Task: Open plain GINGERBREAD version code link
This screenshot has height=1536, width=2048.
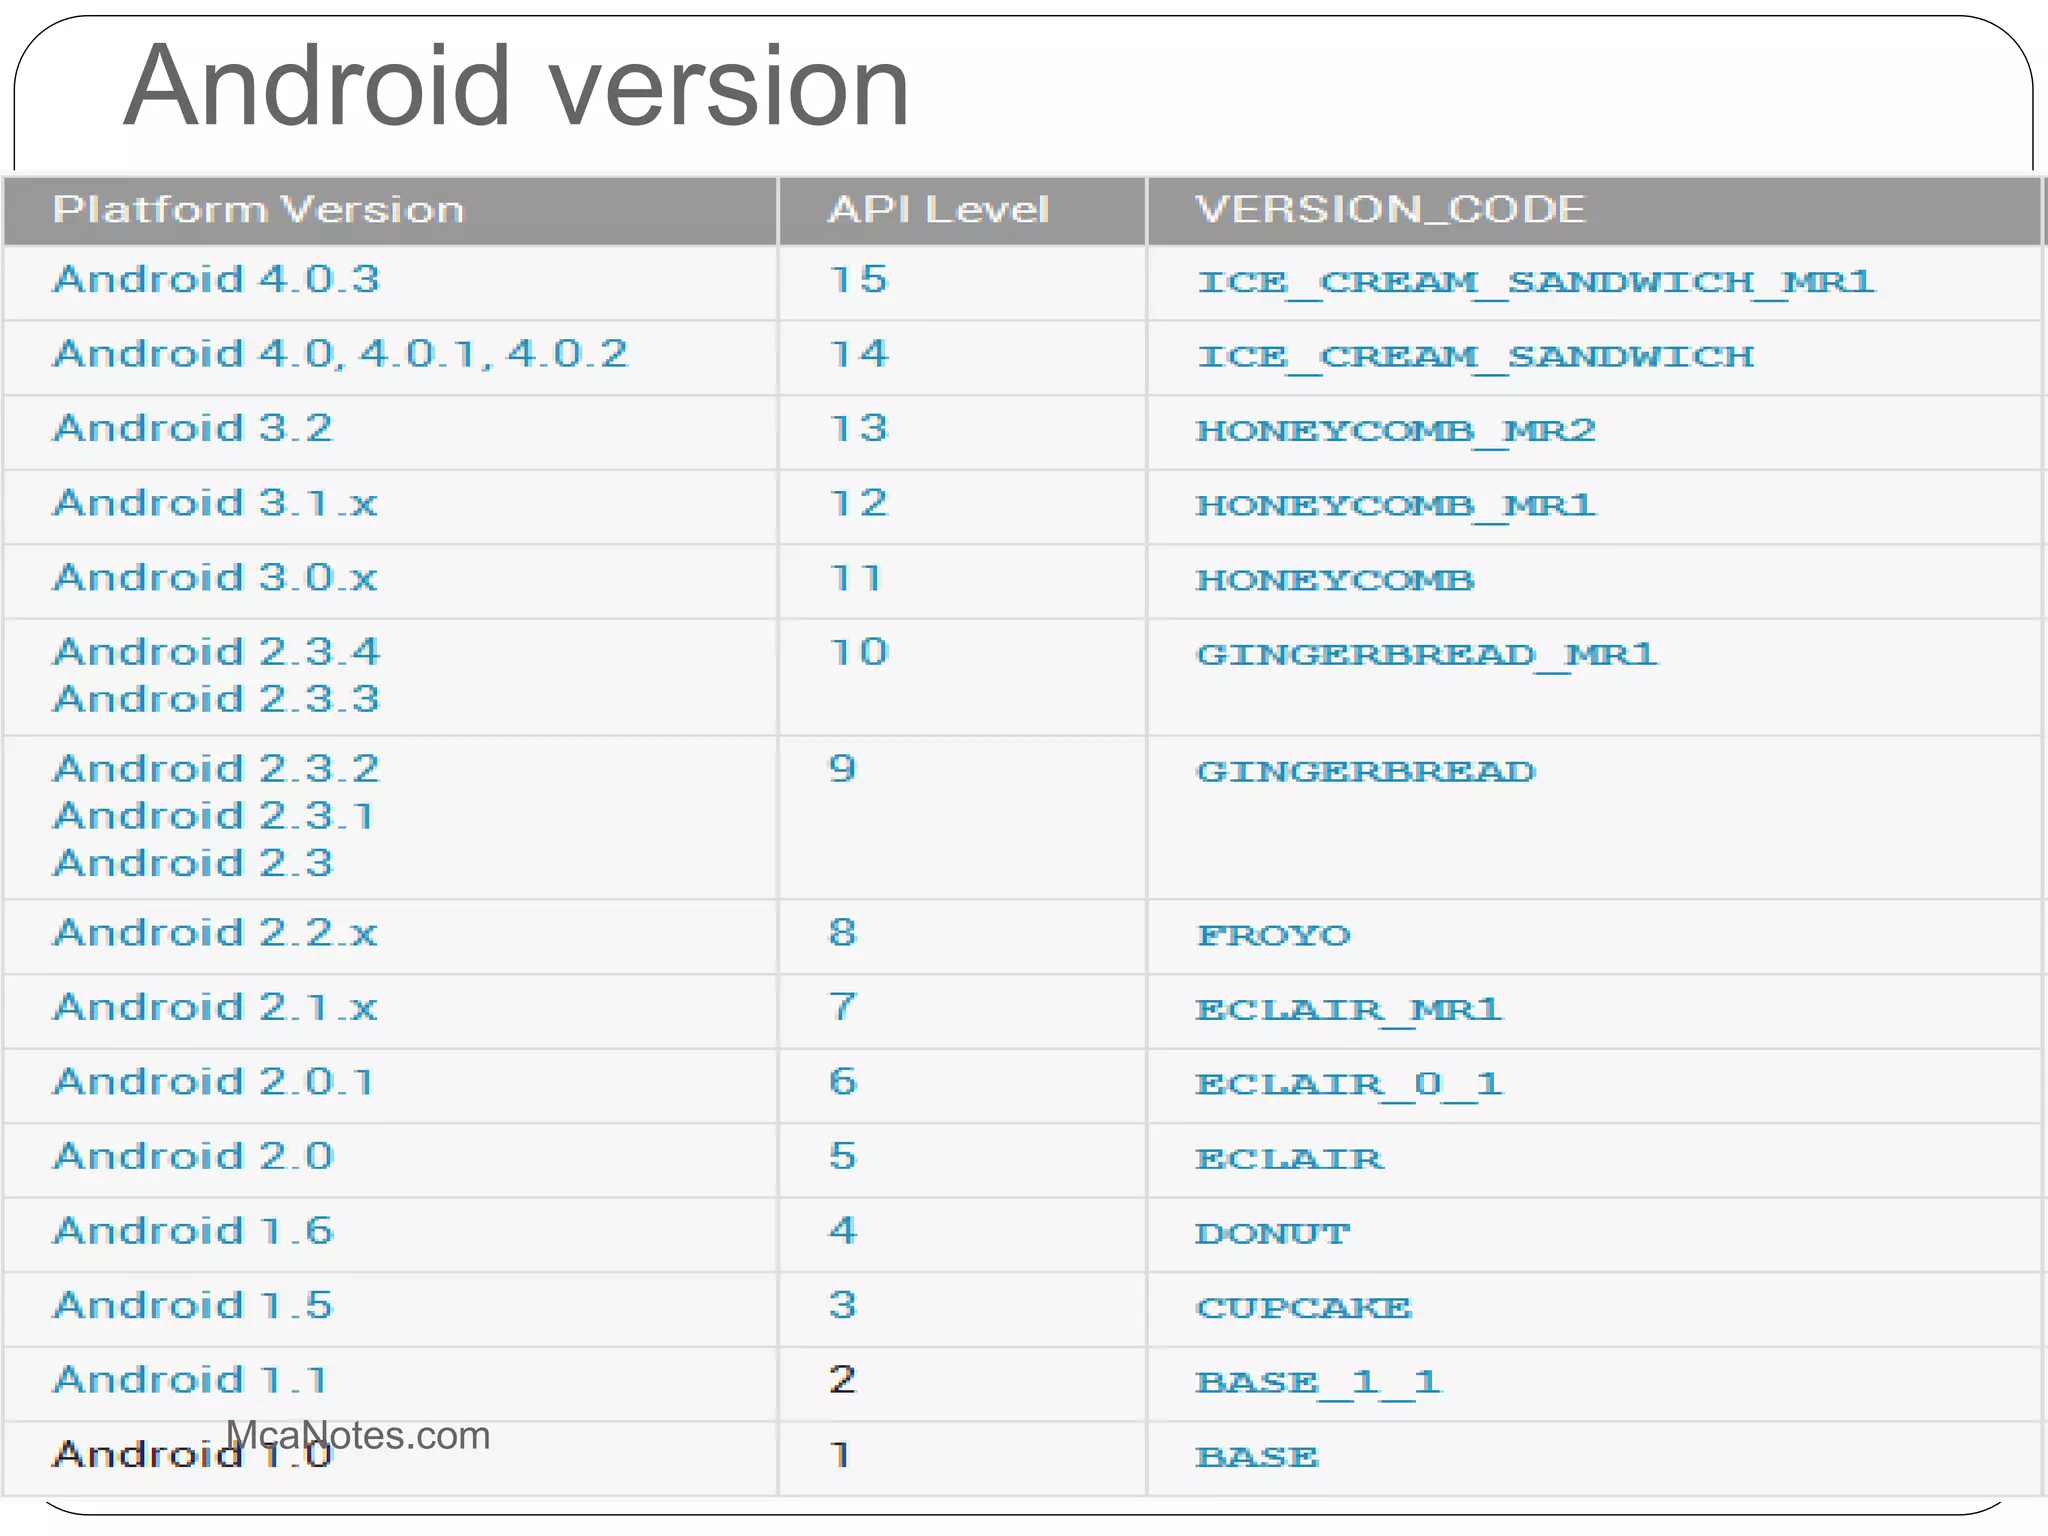Action: click(1365, 772)
